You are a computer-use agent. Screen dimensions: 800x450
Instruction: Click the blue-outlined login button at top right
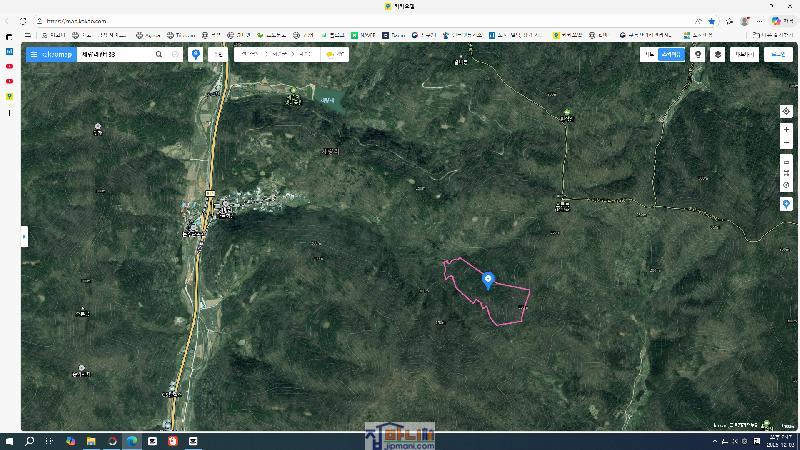coord(777,55)
